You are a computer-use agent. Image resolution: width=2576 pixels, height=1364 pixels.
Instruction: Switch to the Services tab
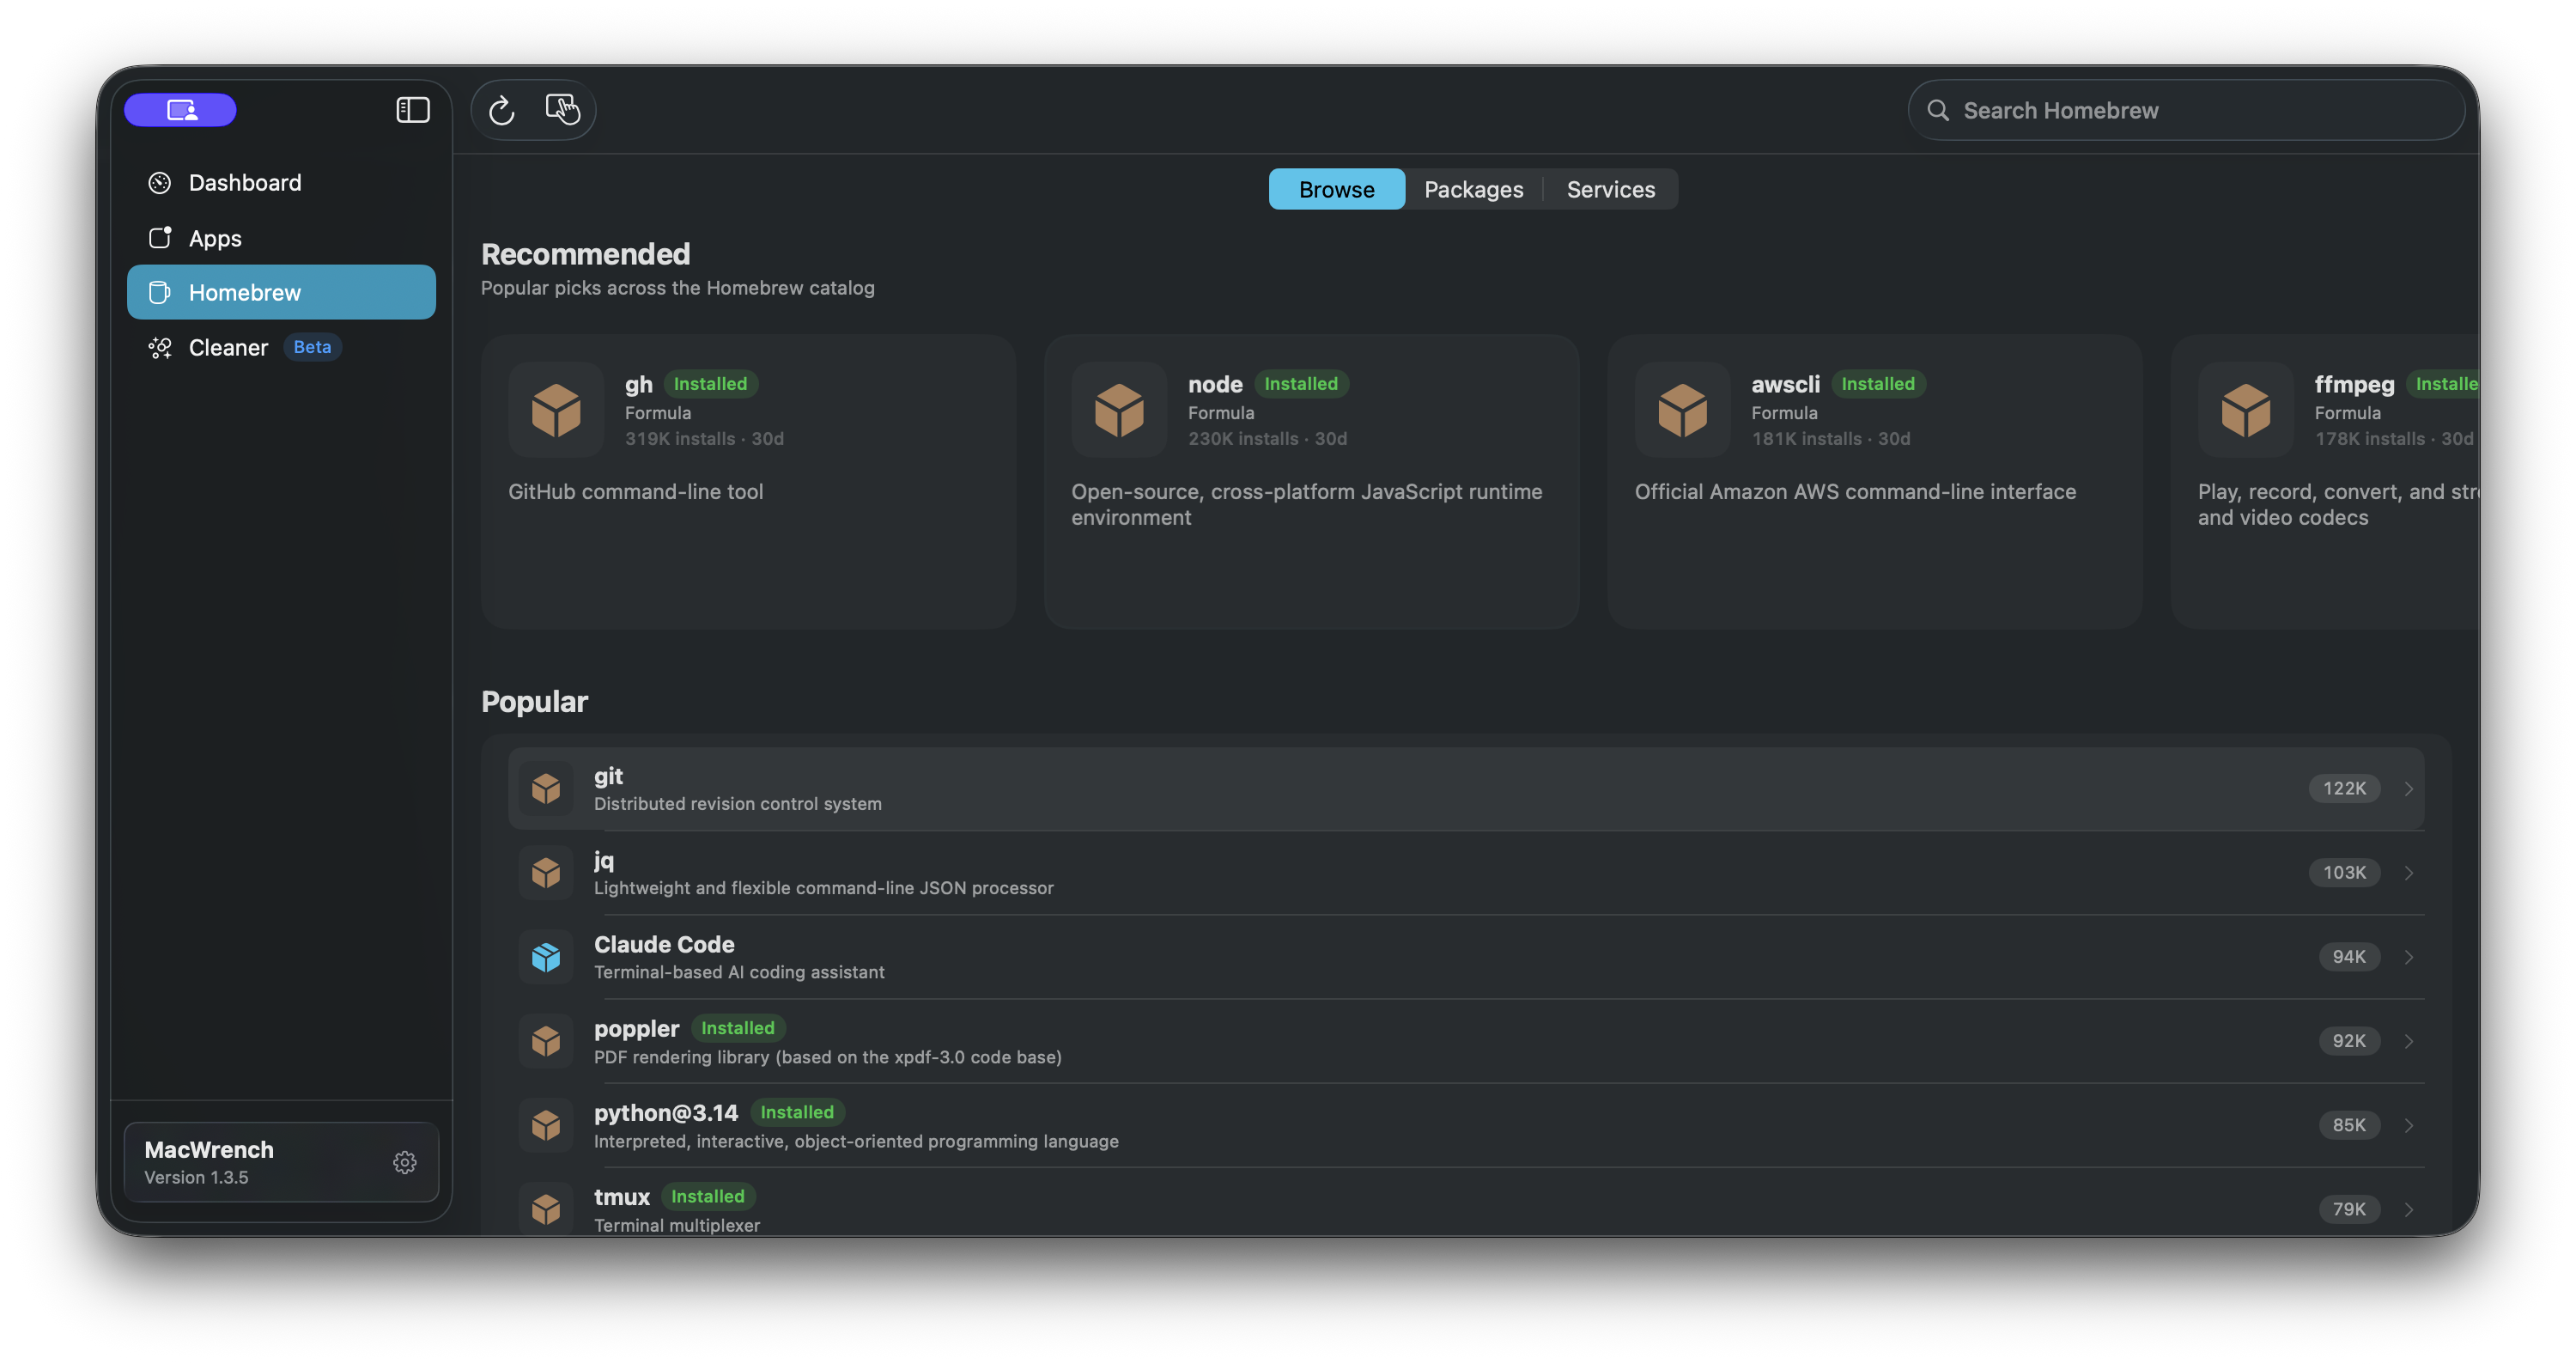(1610, 189)
